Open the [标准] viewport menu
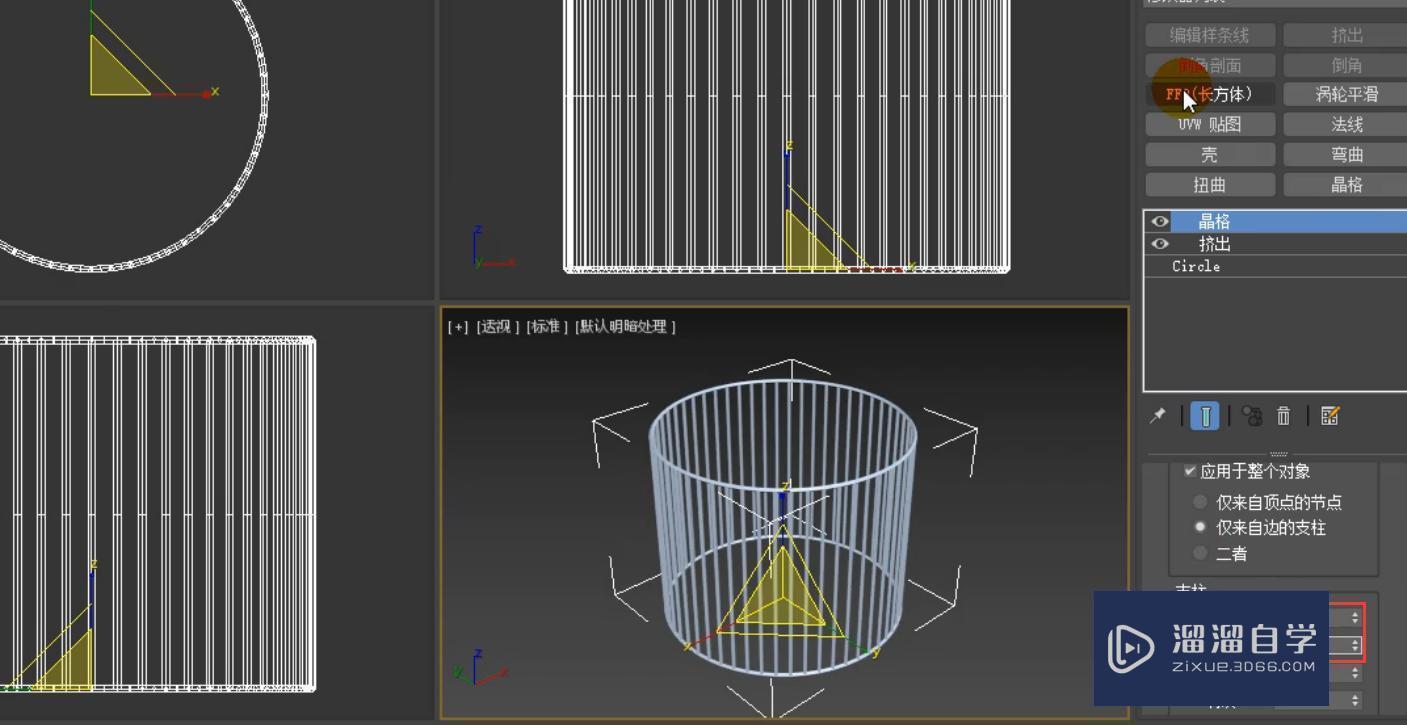The height and width of the screenshot is (725, 1407). click(546, 326)
